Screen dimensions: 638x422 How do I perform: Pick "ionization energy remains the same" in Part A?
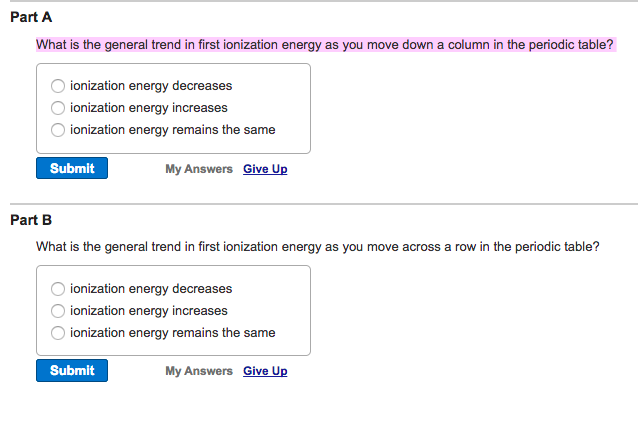pos(59,130)
